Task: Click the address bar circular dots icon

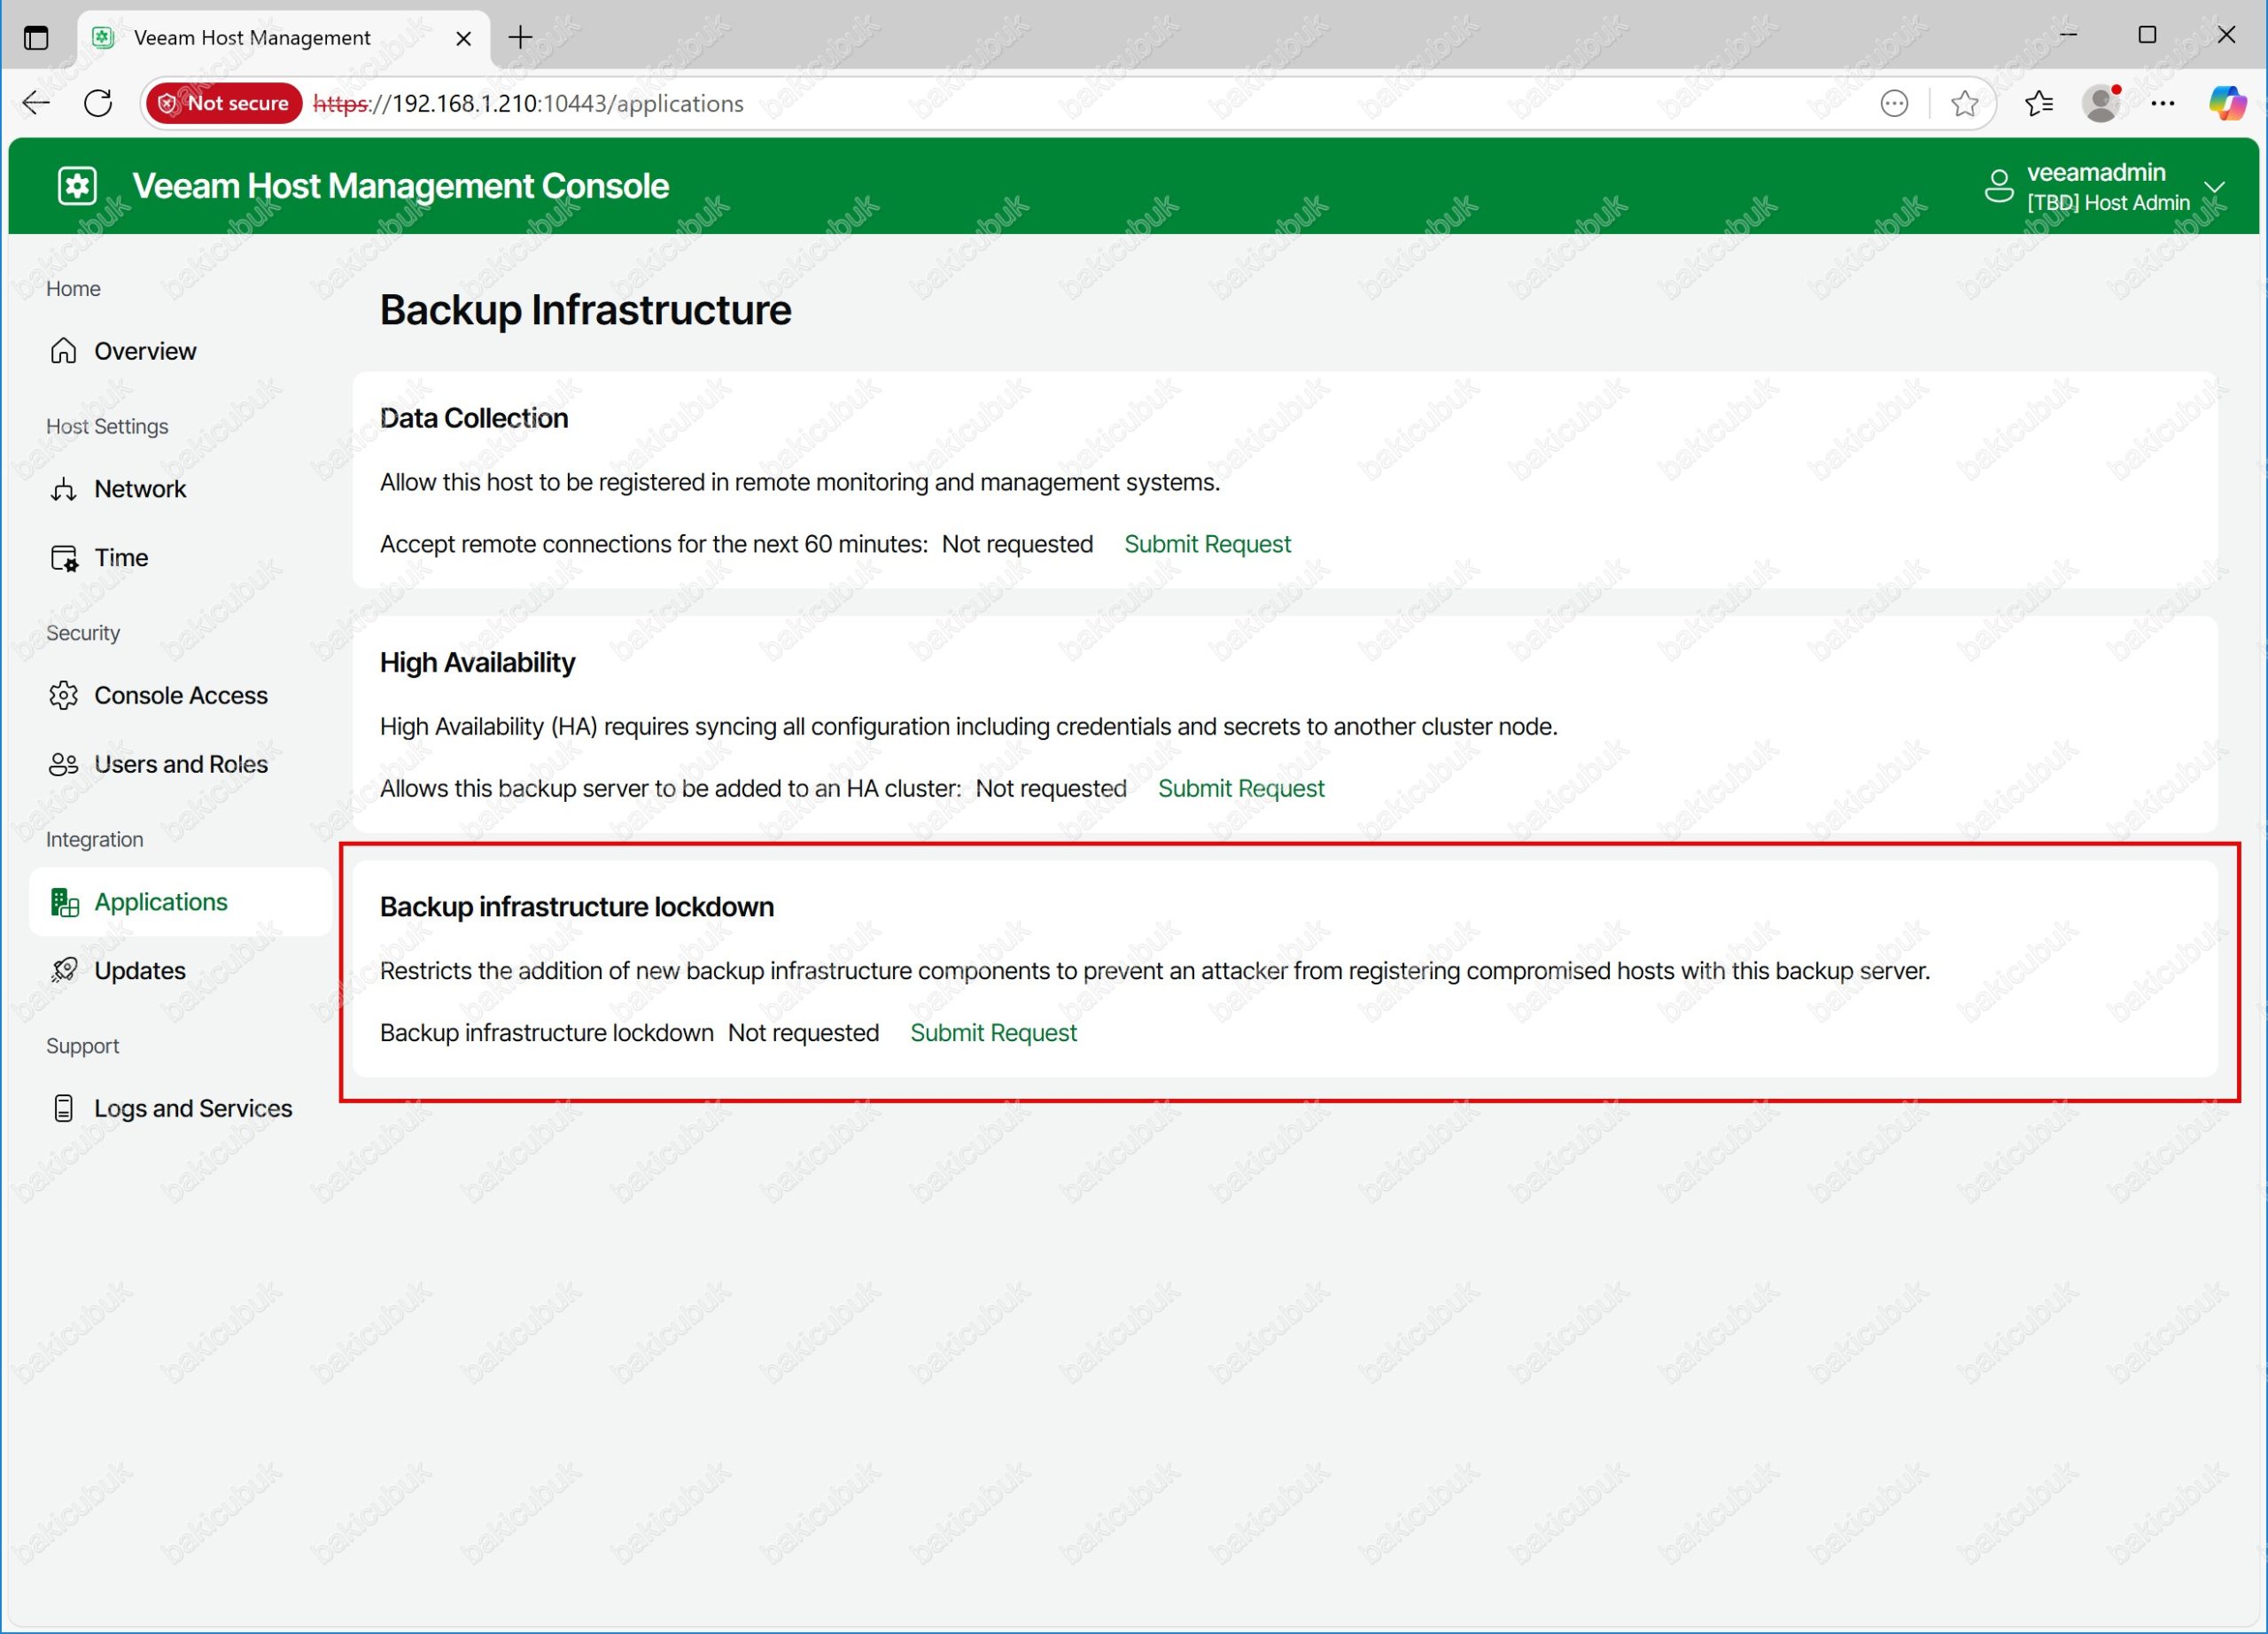Action: pos(1894,103)
